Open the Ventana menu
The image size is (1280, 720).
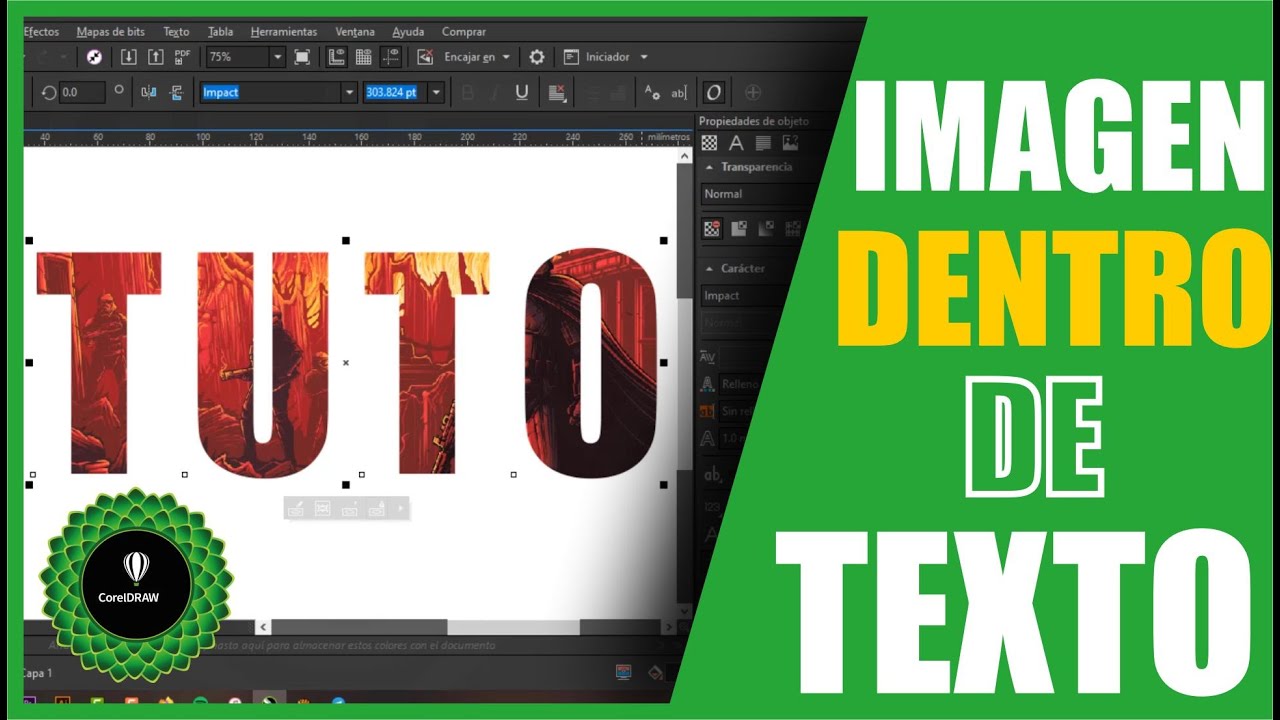click(355, 32)
